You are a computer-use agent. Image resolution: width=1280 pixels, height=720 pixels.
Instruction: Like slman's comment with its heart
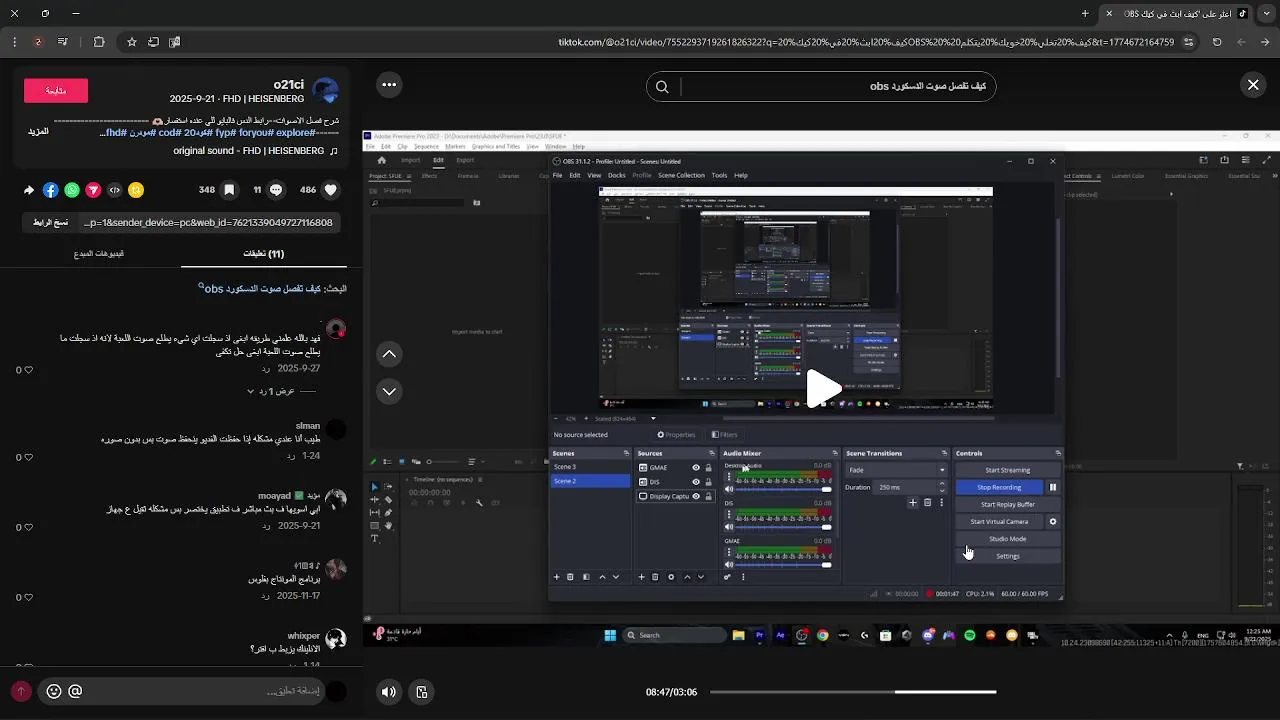tap(28, 457)
